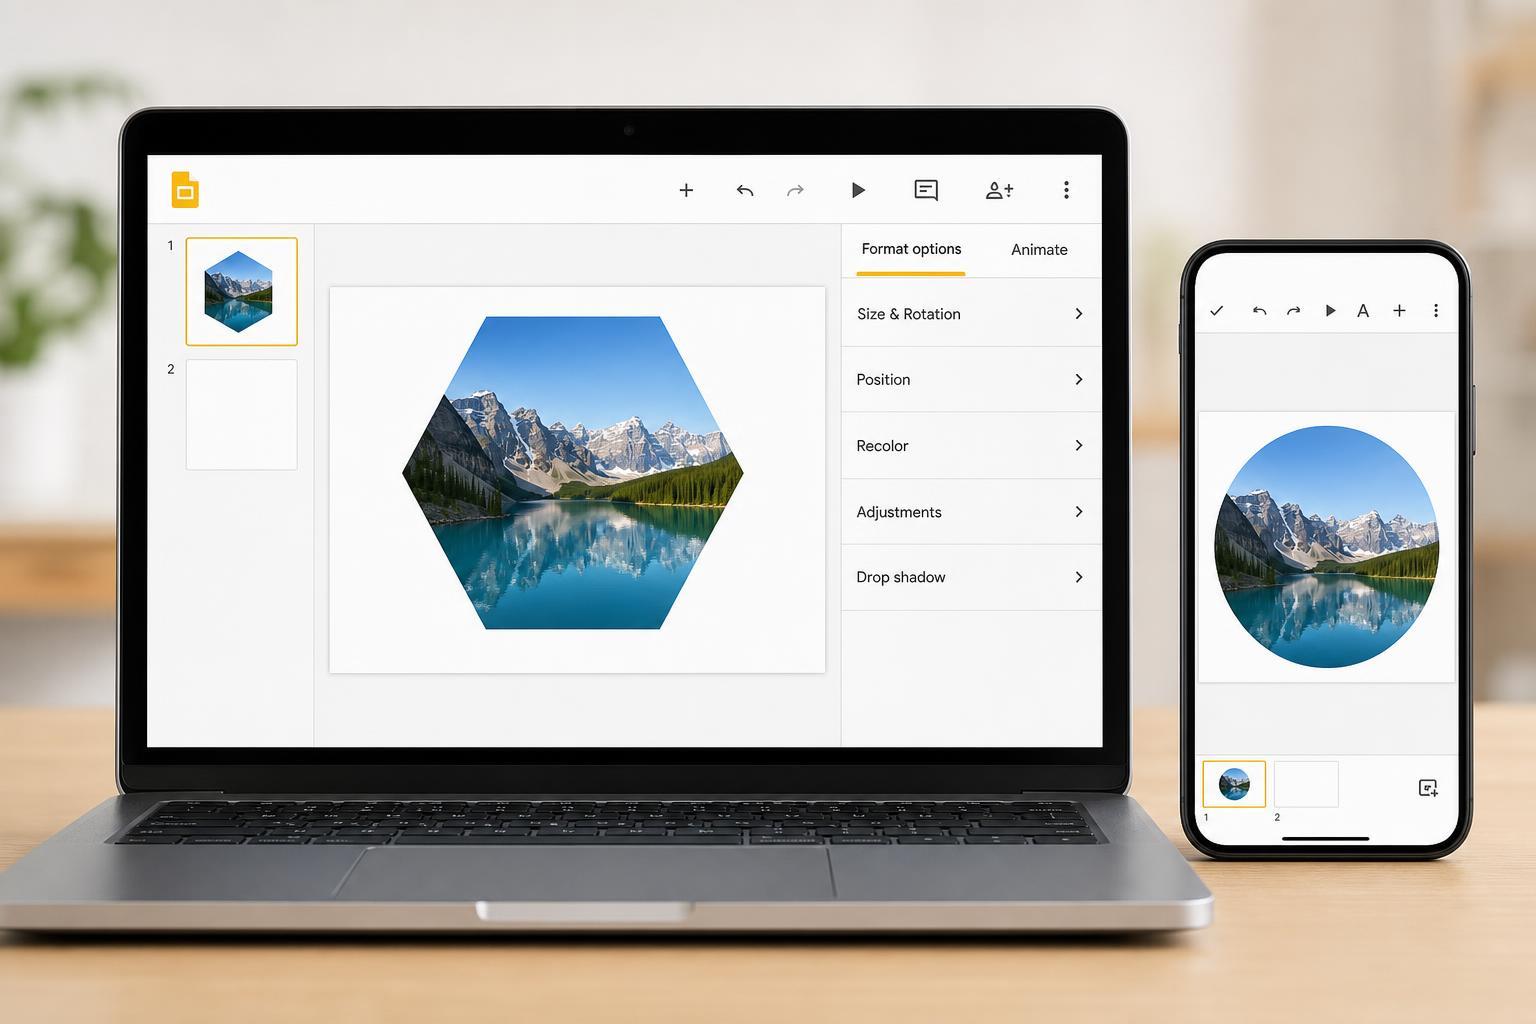Expand the Drop shadow section chevron
The image size is (1536, 1024).
click(x=1079, y=577)
